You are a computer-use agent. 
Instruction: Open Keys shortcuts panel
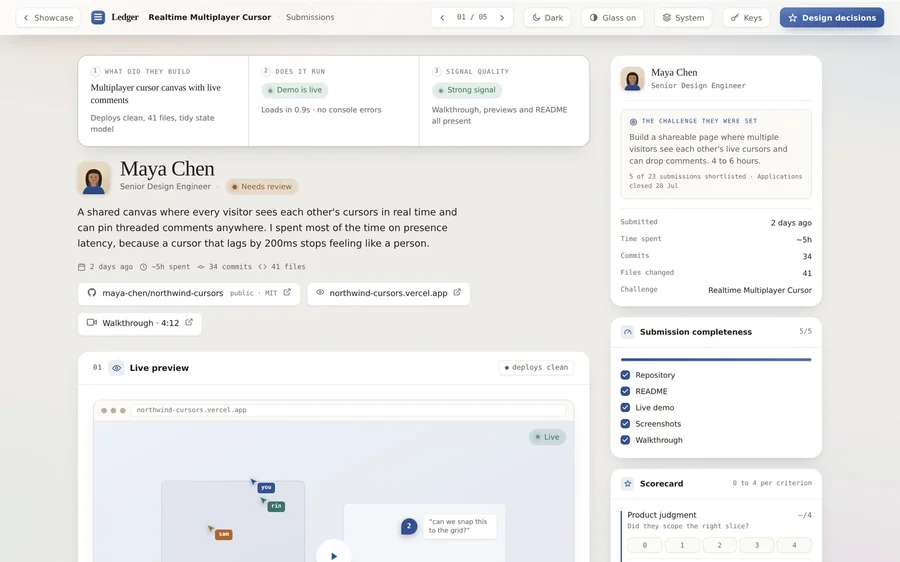[x=746, y=18]
